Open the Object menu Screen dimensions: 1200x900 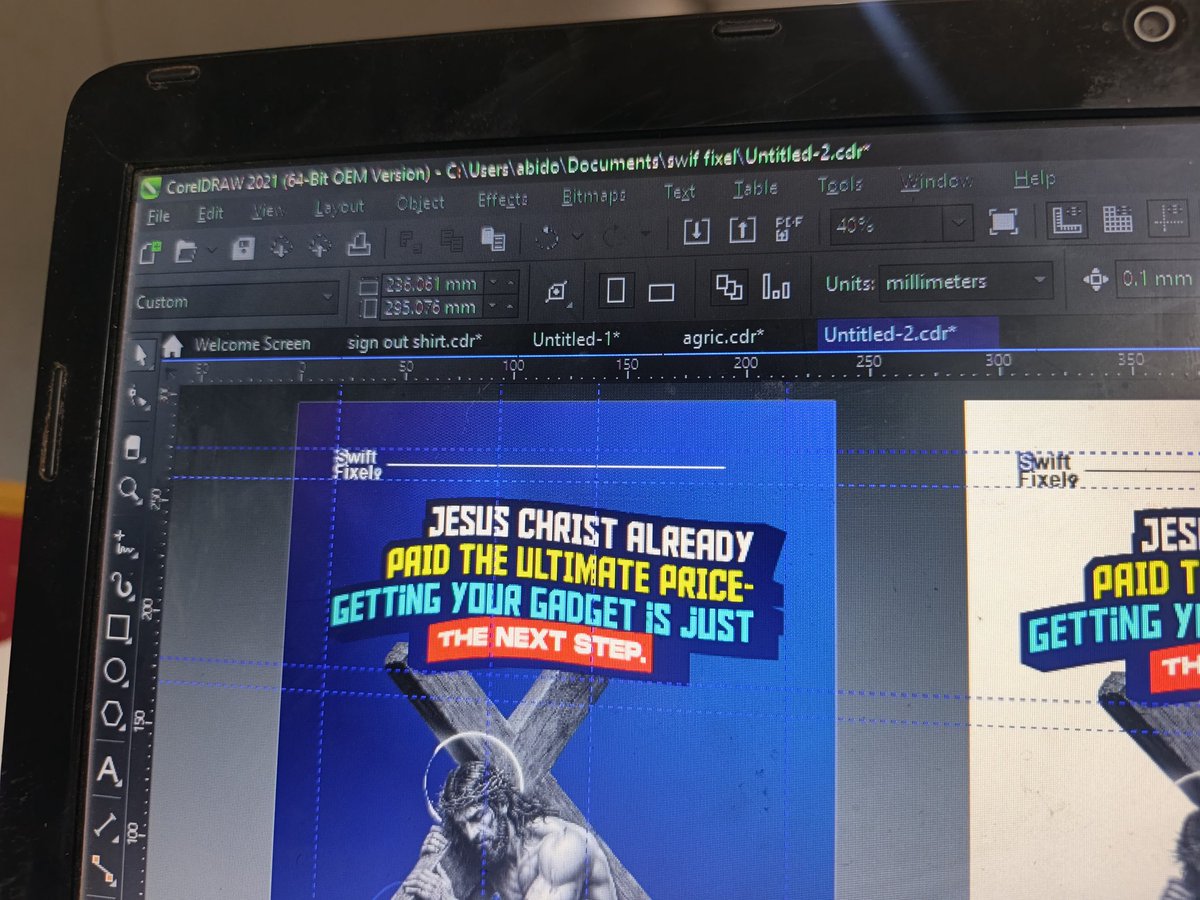[420, 204]
